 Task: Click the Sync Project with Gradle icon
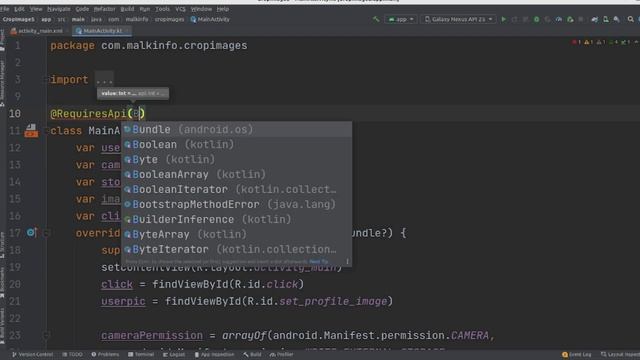point(595,19)
